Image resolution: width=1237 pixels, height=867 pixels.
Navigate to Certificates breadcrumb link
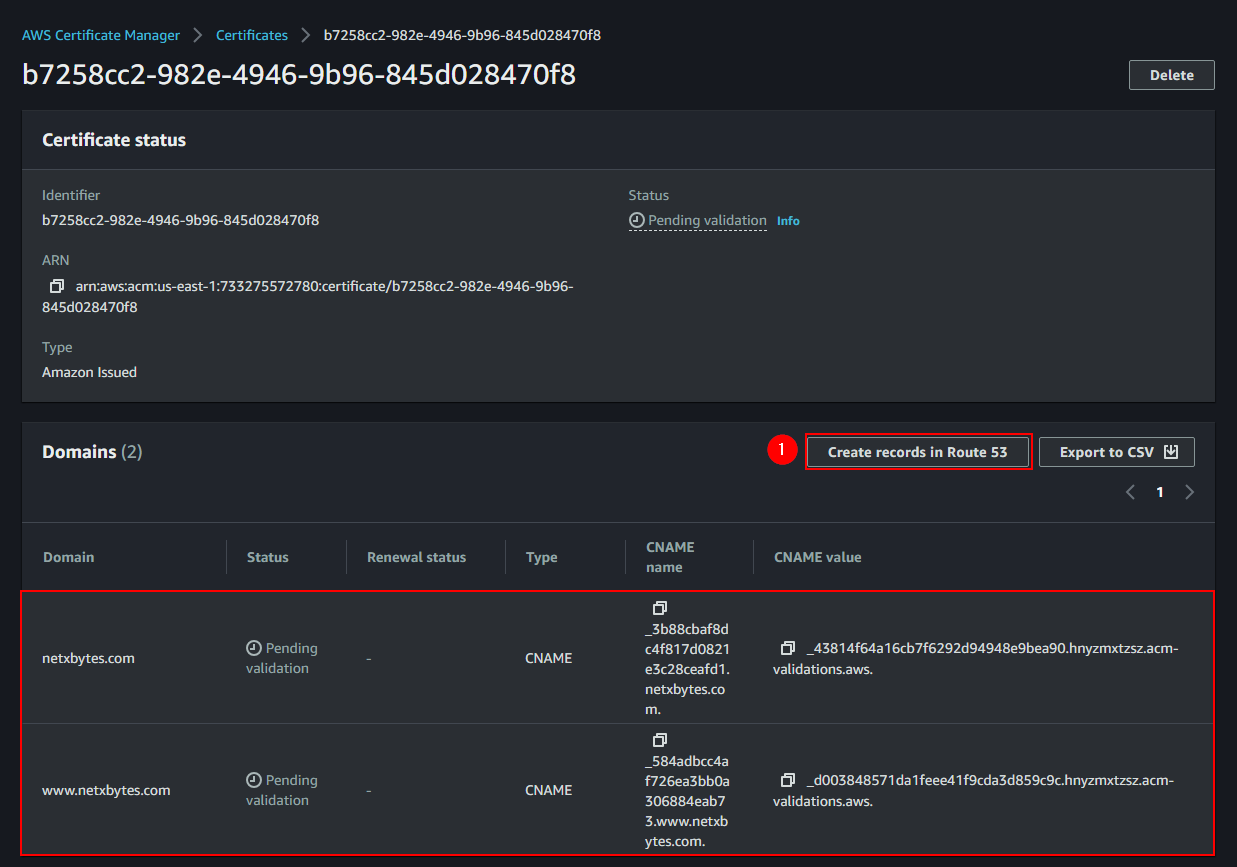pos(252,35)
